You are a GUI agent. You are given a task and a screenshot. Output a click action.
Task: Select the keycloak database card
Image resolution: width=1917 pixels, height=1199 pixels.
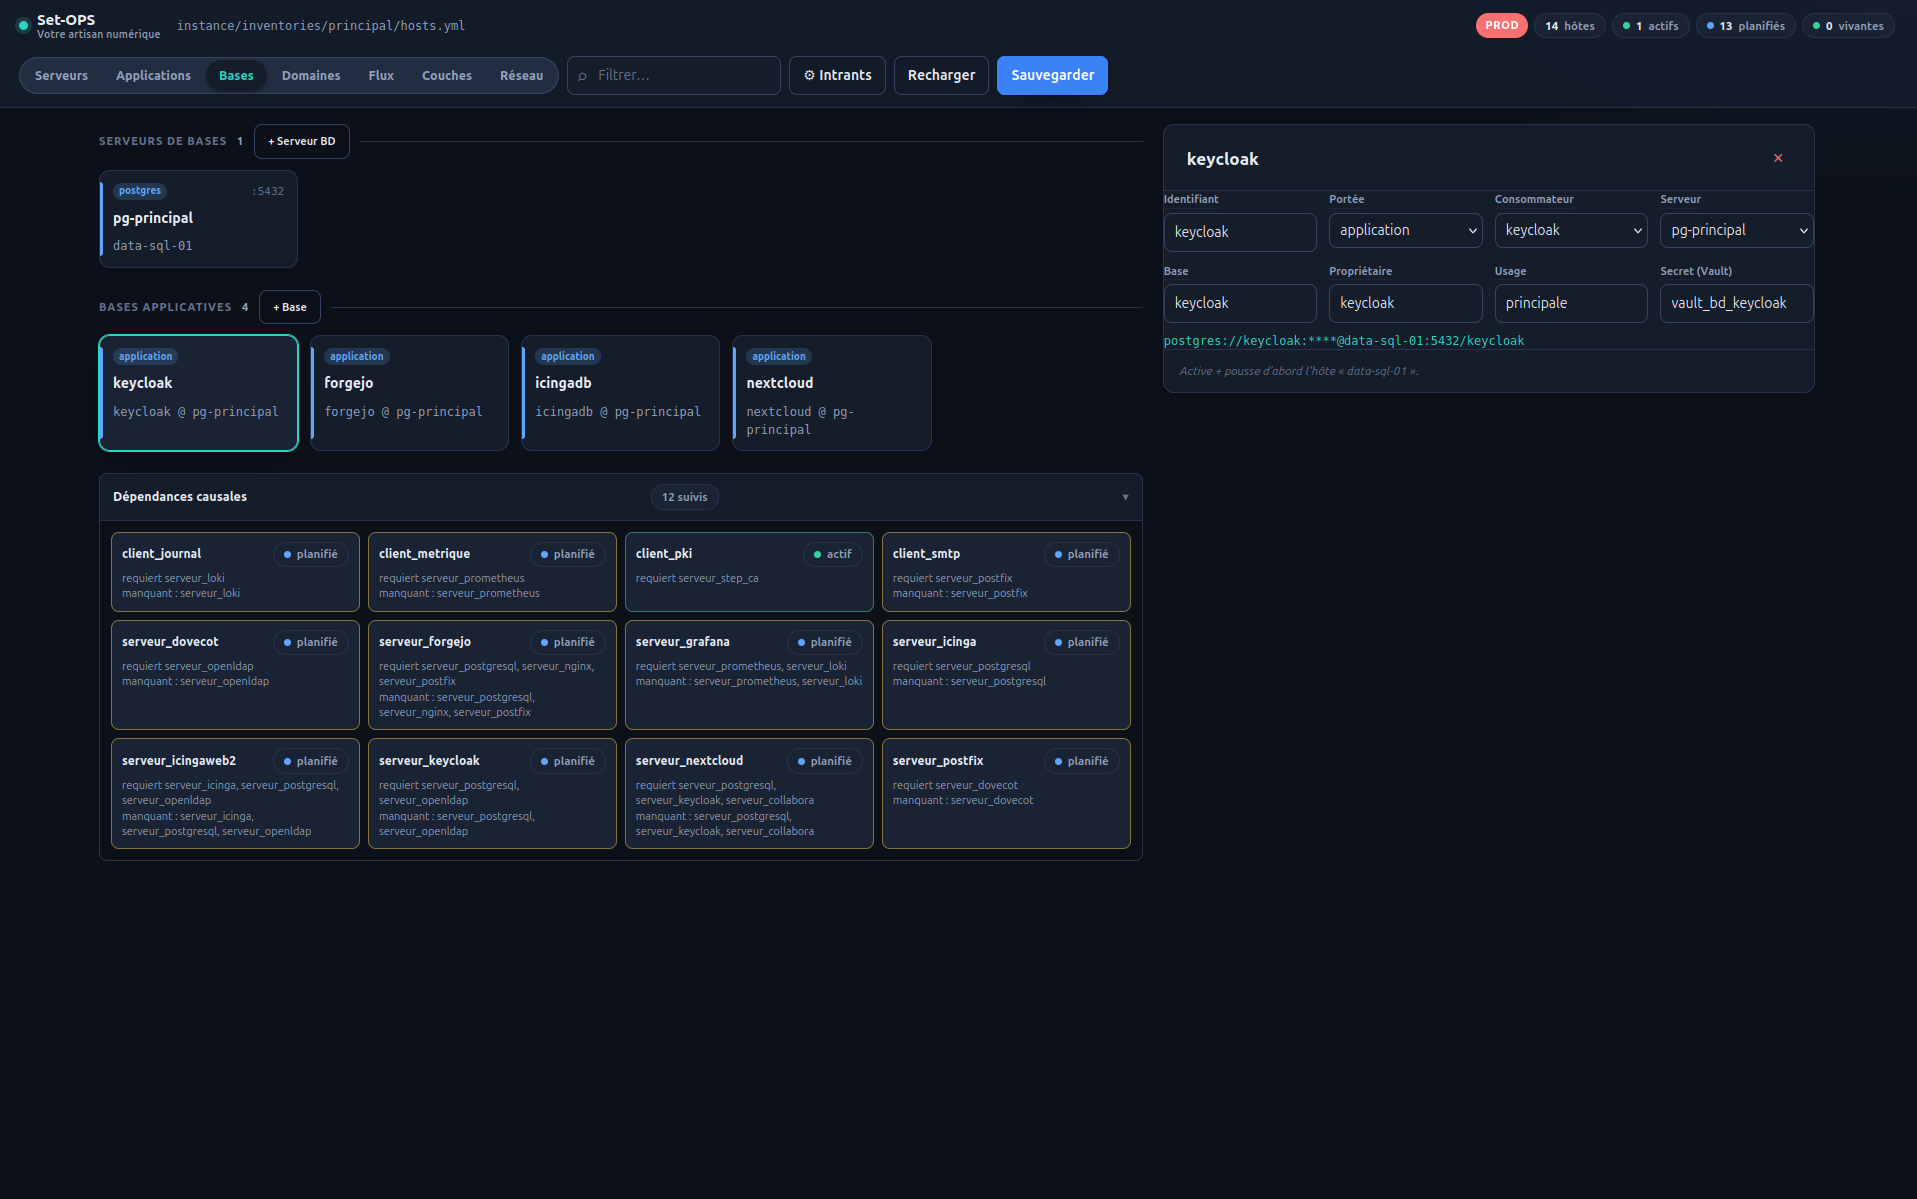[x=198, y=393]
